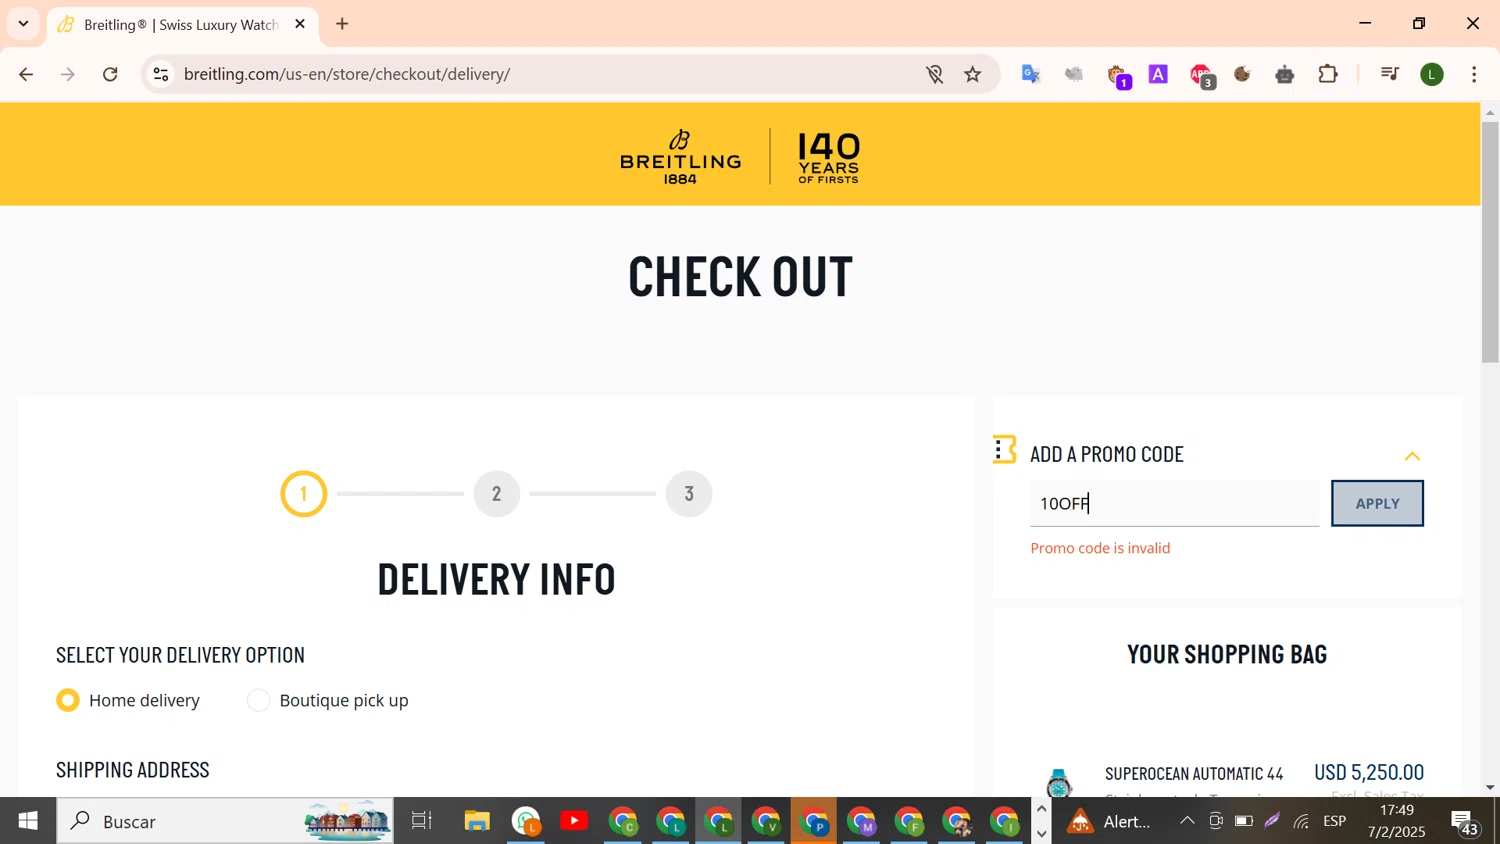Open the tab search dropdown

point(23,24)
